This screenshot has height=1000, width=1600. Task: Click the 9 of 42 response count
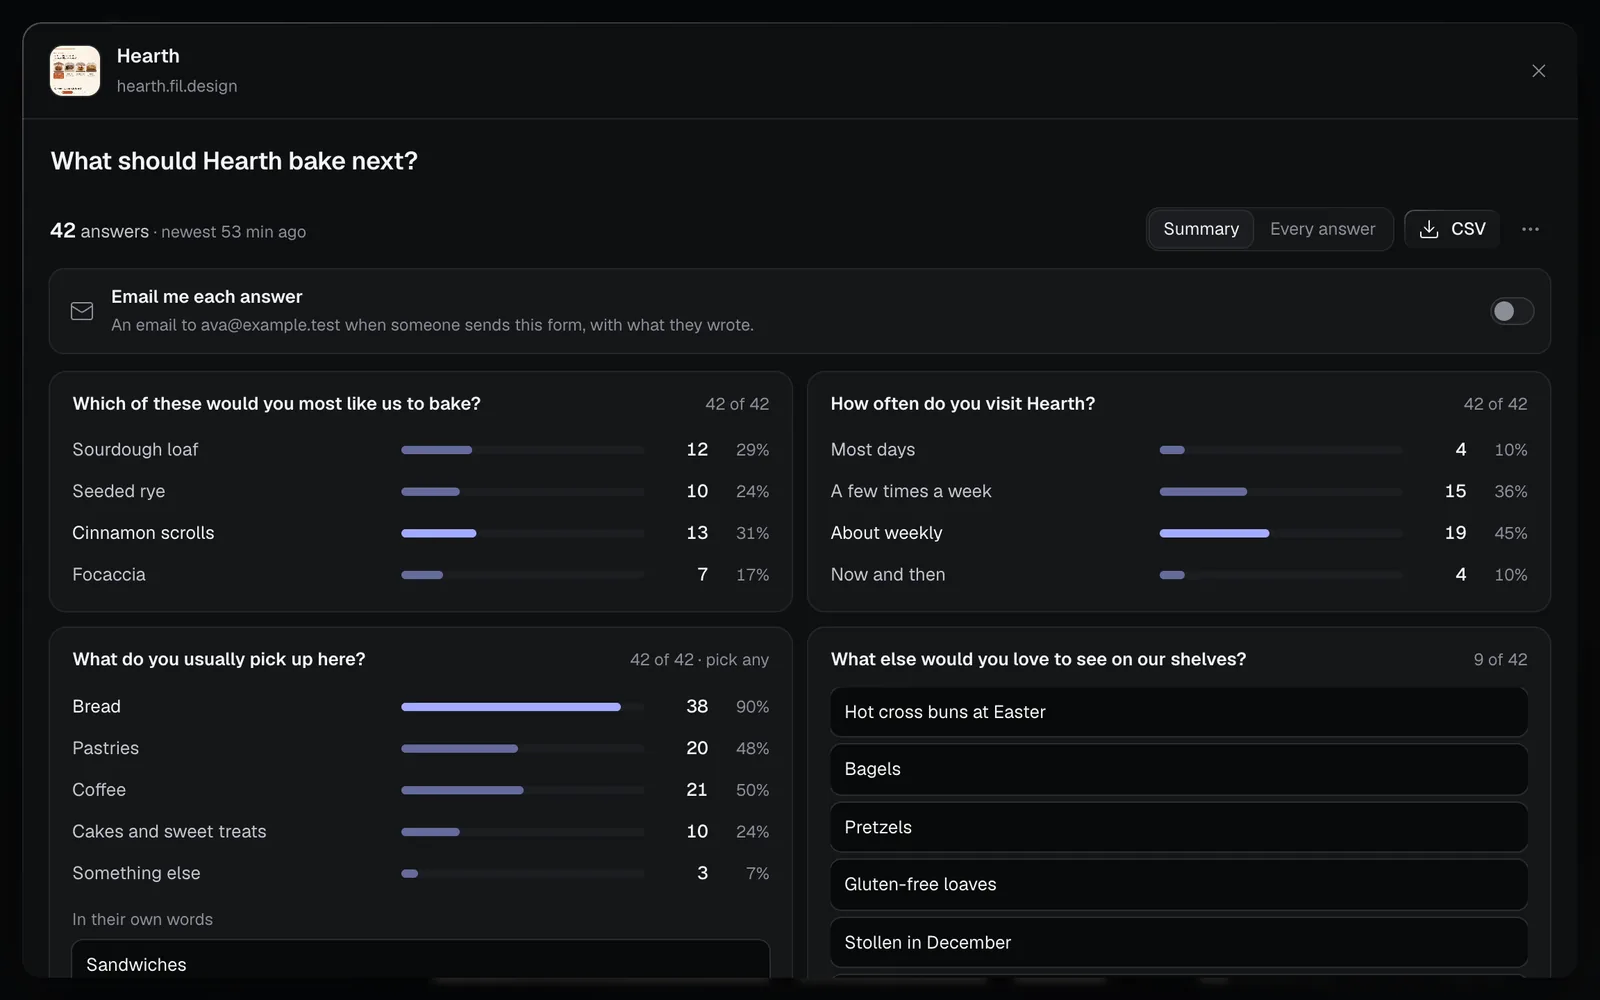point(1500,660)
